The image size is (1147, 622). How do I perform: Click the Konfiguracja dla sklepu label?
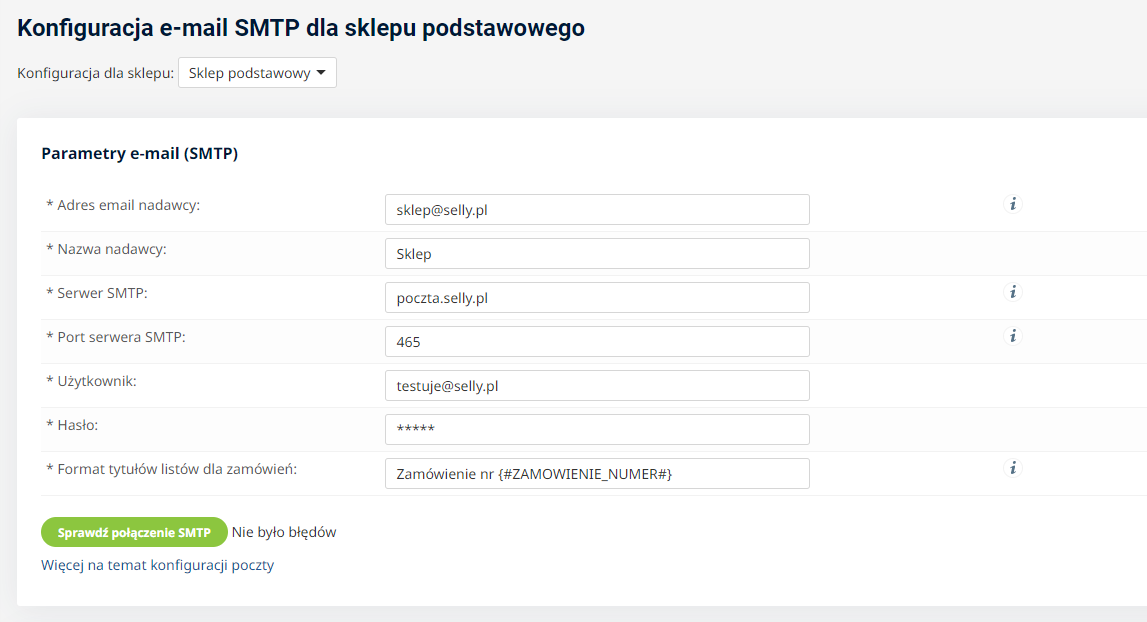click(95, 73)
